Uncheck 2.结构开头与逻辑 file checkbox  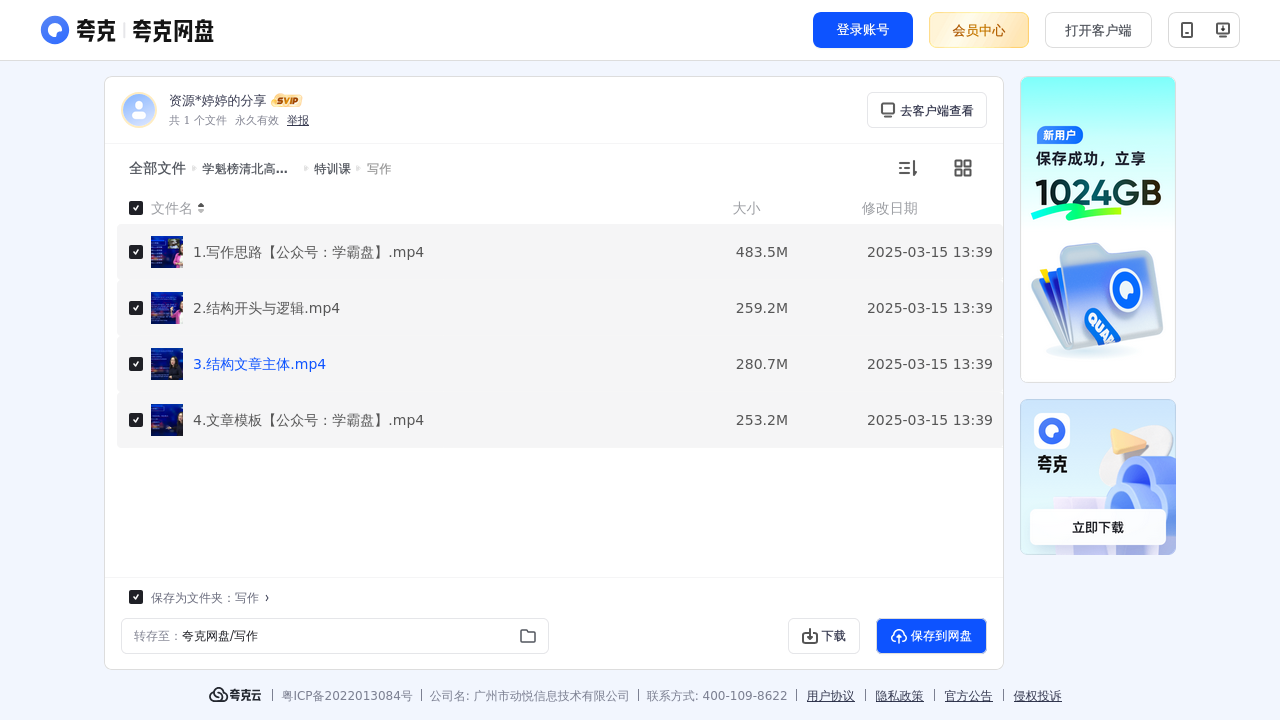pyautogui.click(x=136, y=308)
